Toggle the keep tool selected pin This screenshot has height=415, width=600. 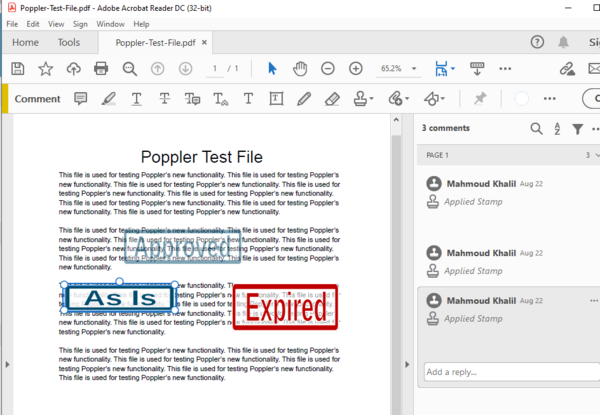tap(480, 99)
